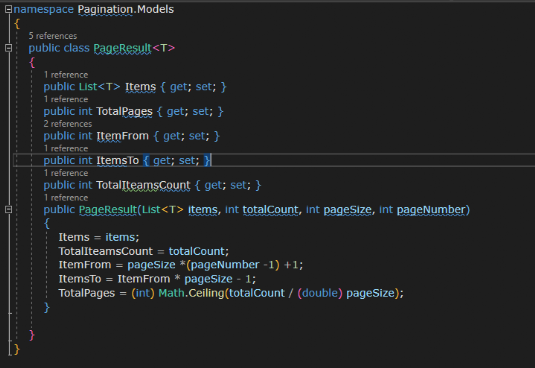Click '1 reference' above PageResult constructor
The height and width of the screenshot is (368, 535).
[x=66, y=198]
